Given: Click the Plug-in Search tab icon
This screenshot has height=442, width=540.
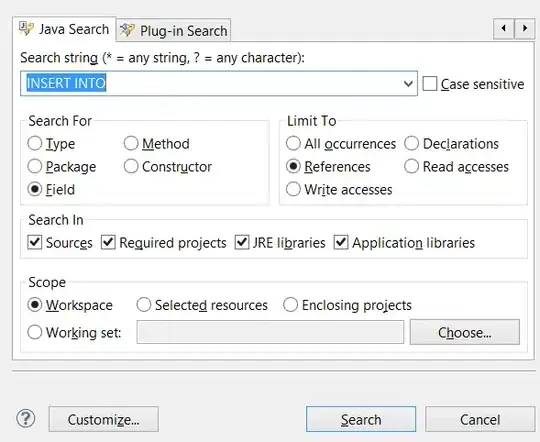Looking at the screenshot, I should click(127, 30).
